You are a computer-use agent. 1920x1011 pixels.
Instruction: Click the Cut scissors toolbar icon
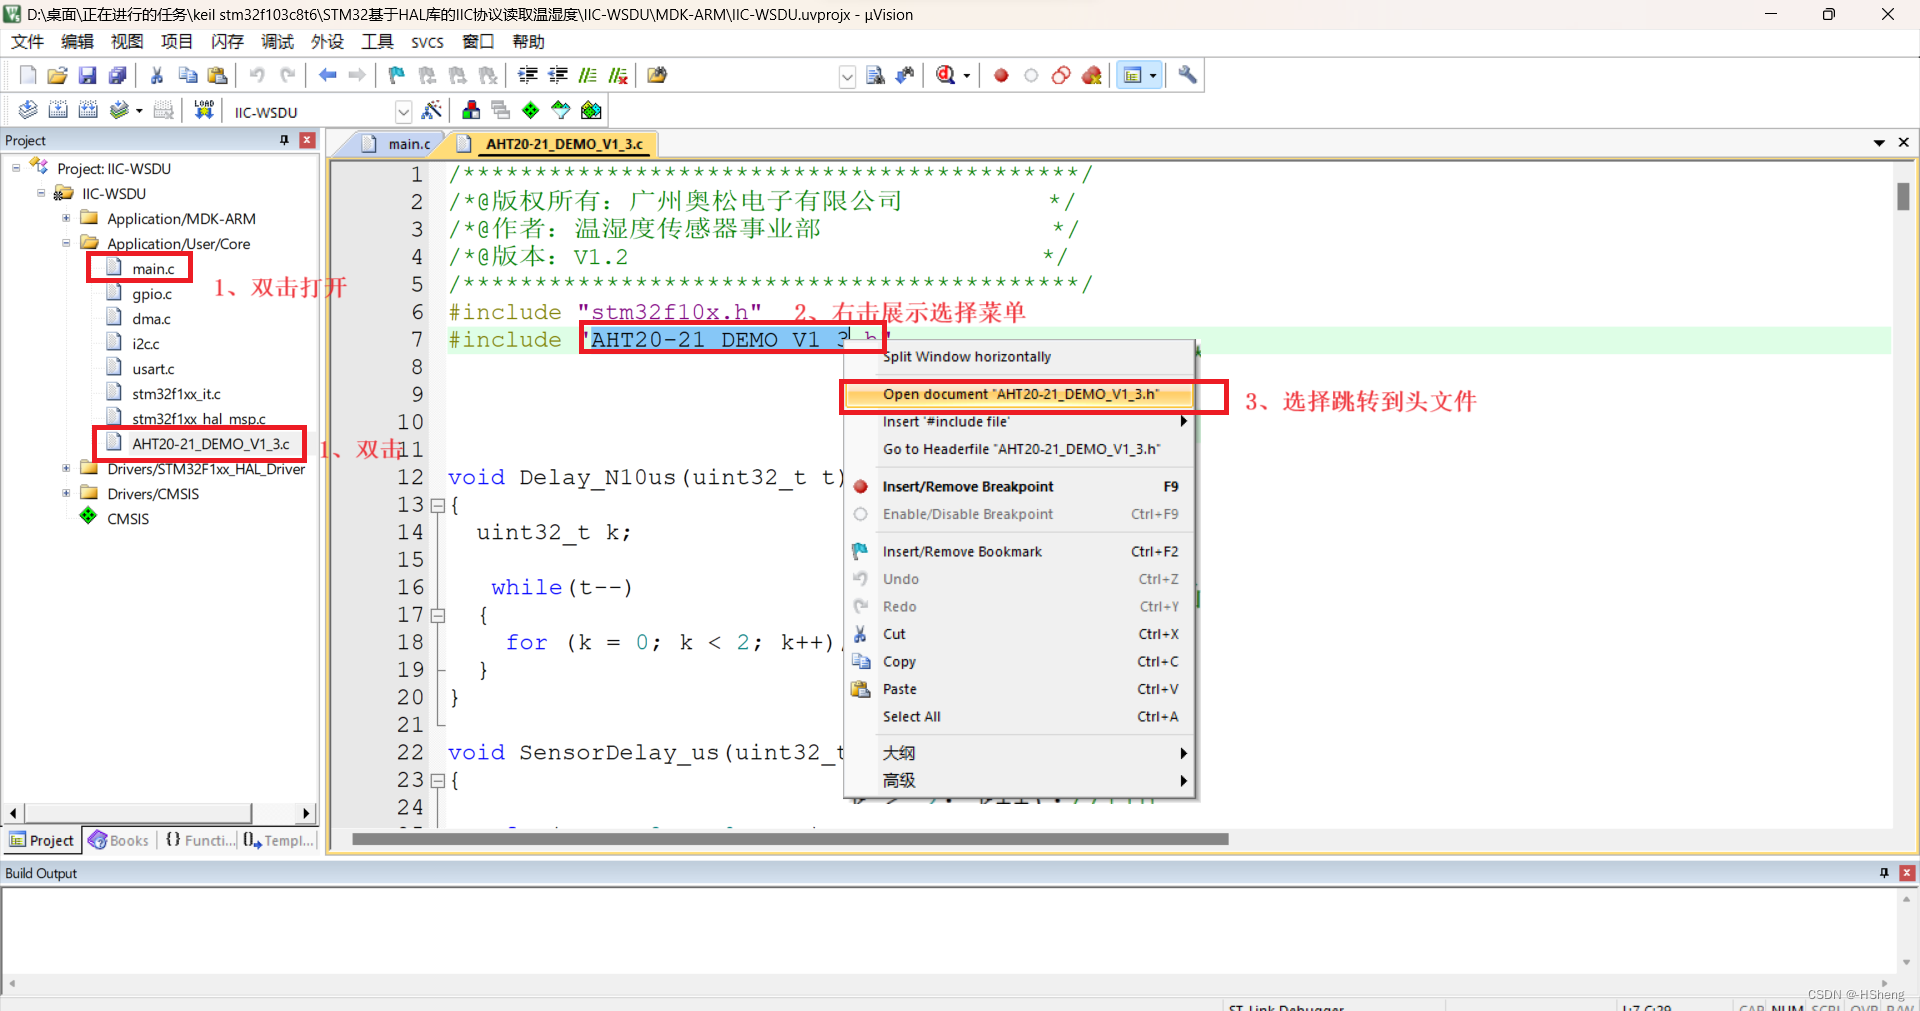(x=157, y=75)
